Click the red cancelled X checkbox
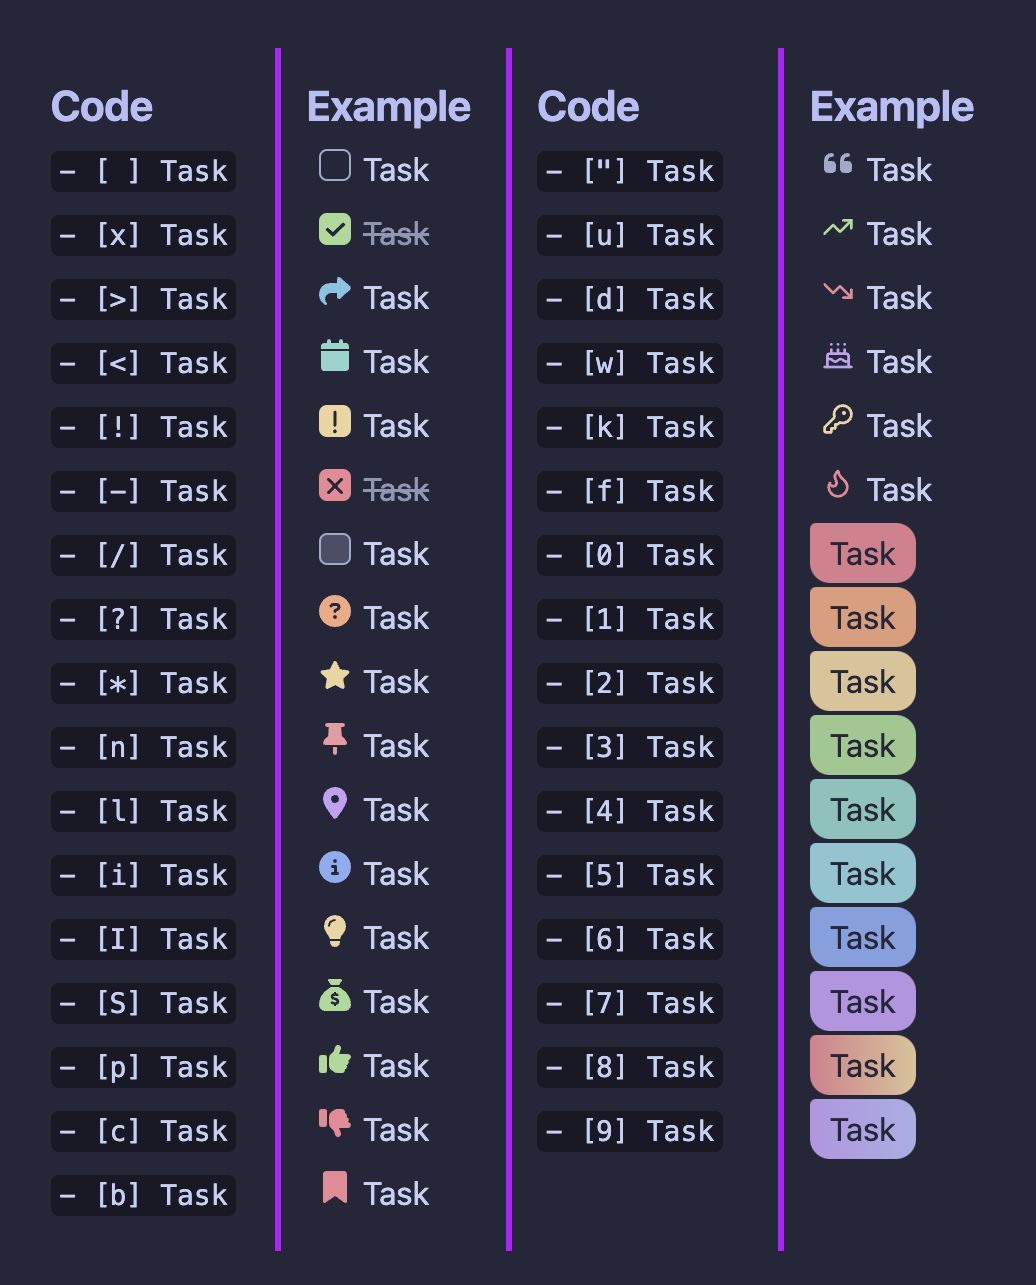This screenshot has height=1285, width=1036. click(x=335, y=486)
